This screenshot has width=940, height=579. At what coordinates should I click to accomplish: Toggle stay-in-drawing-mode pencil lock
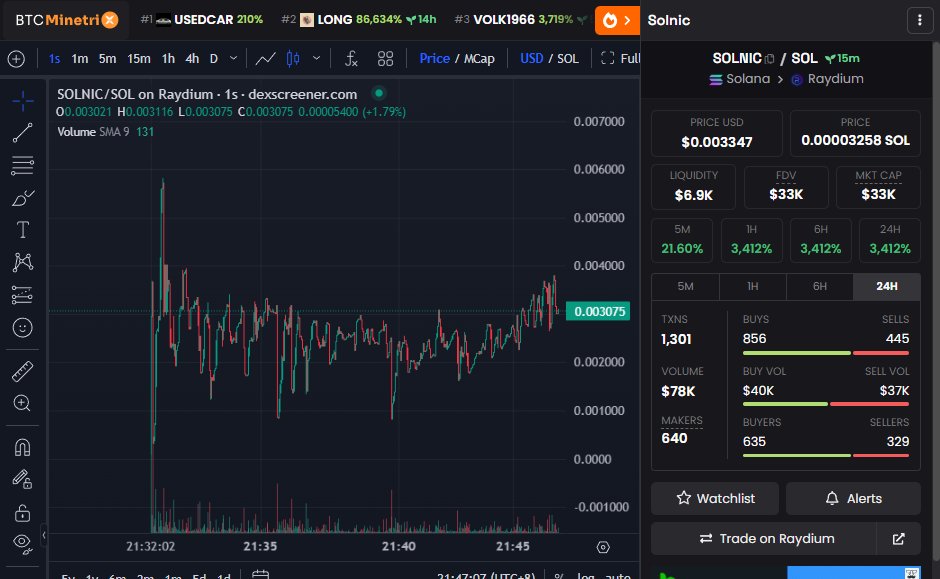click(23, 480)
